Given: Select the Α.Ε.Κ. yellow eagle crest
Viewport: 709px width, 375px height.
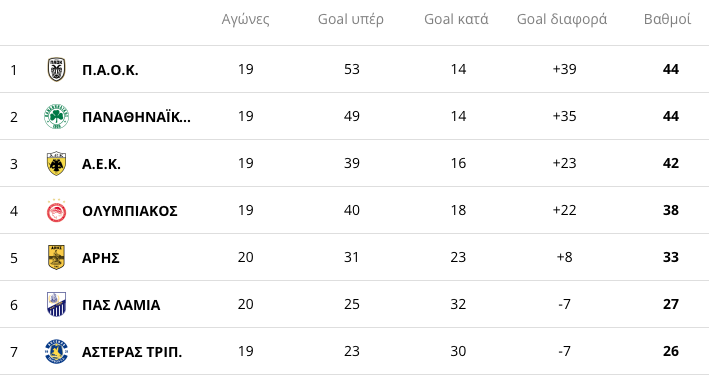Looking at the screenshot, I should (57, 163).
